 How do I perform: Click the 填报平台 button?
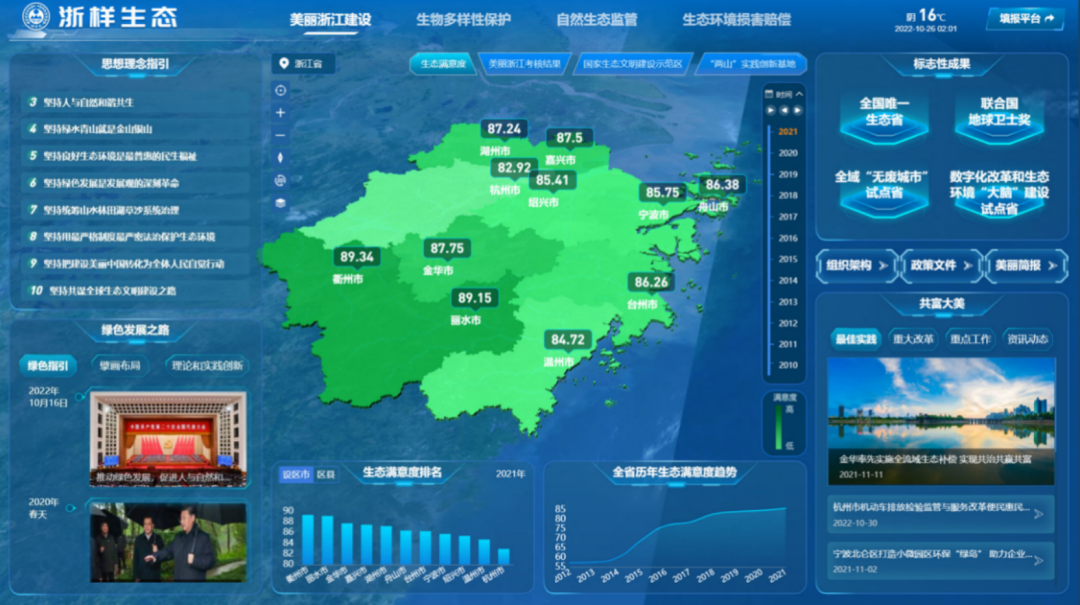pyautogui.click(x=1025, y=19)
